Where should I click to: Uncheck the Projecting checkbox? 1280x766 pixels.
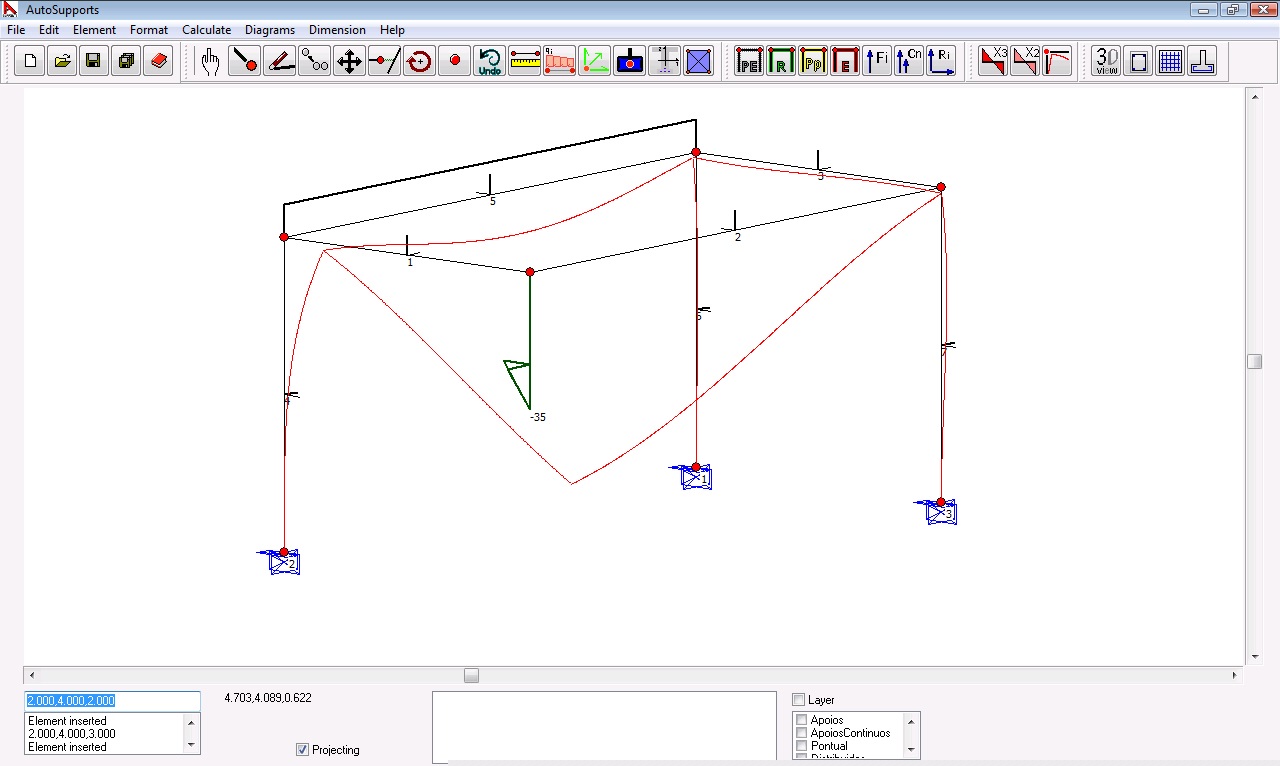(303, 750)
